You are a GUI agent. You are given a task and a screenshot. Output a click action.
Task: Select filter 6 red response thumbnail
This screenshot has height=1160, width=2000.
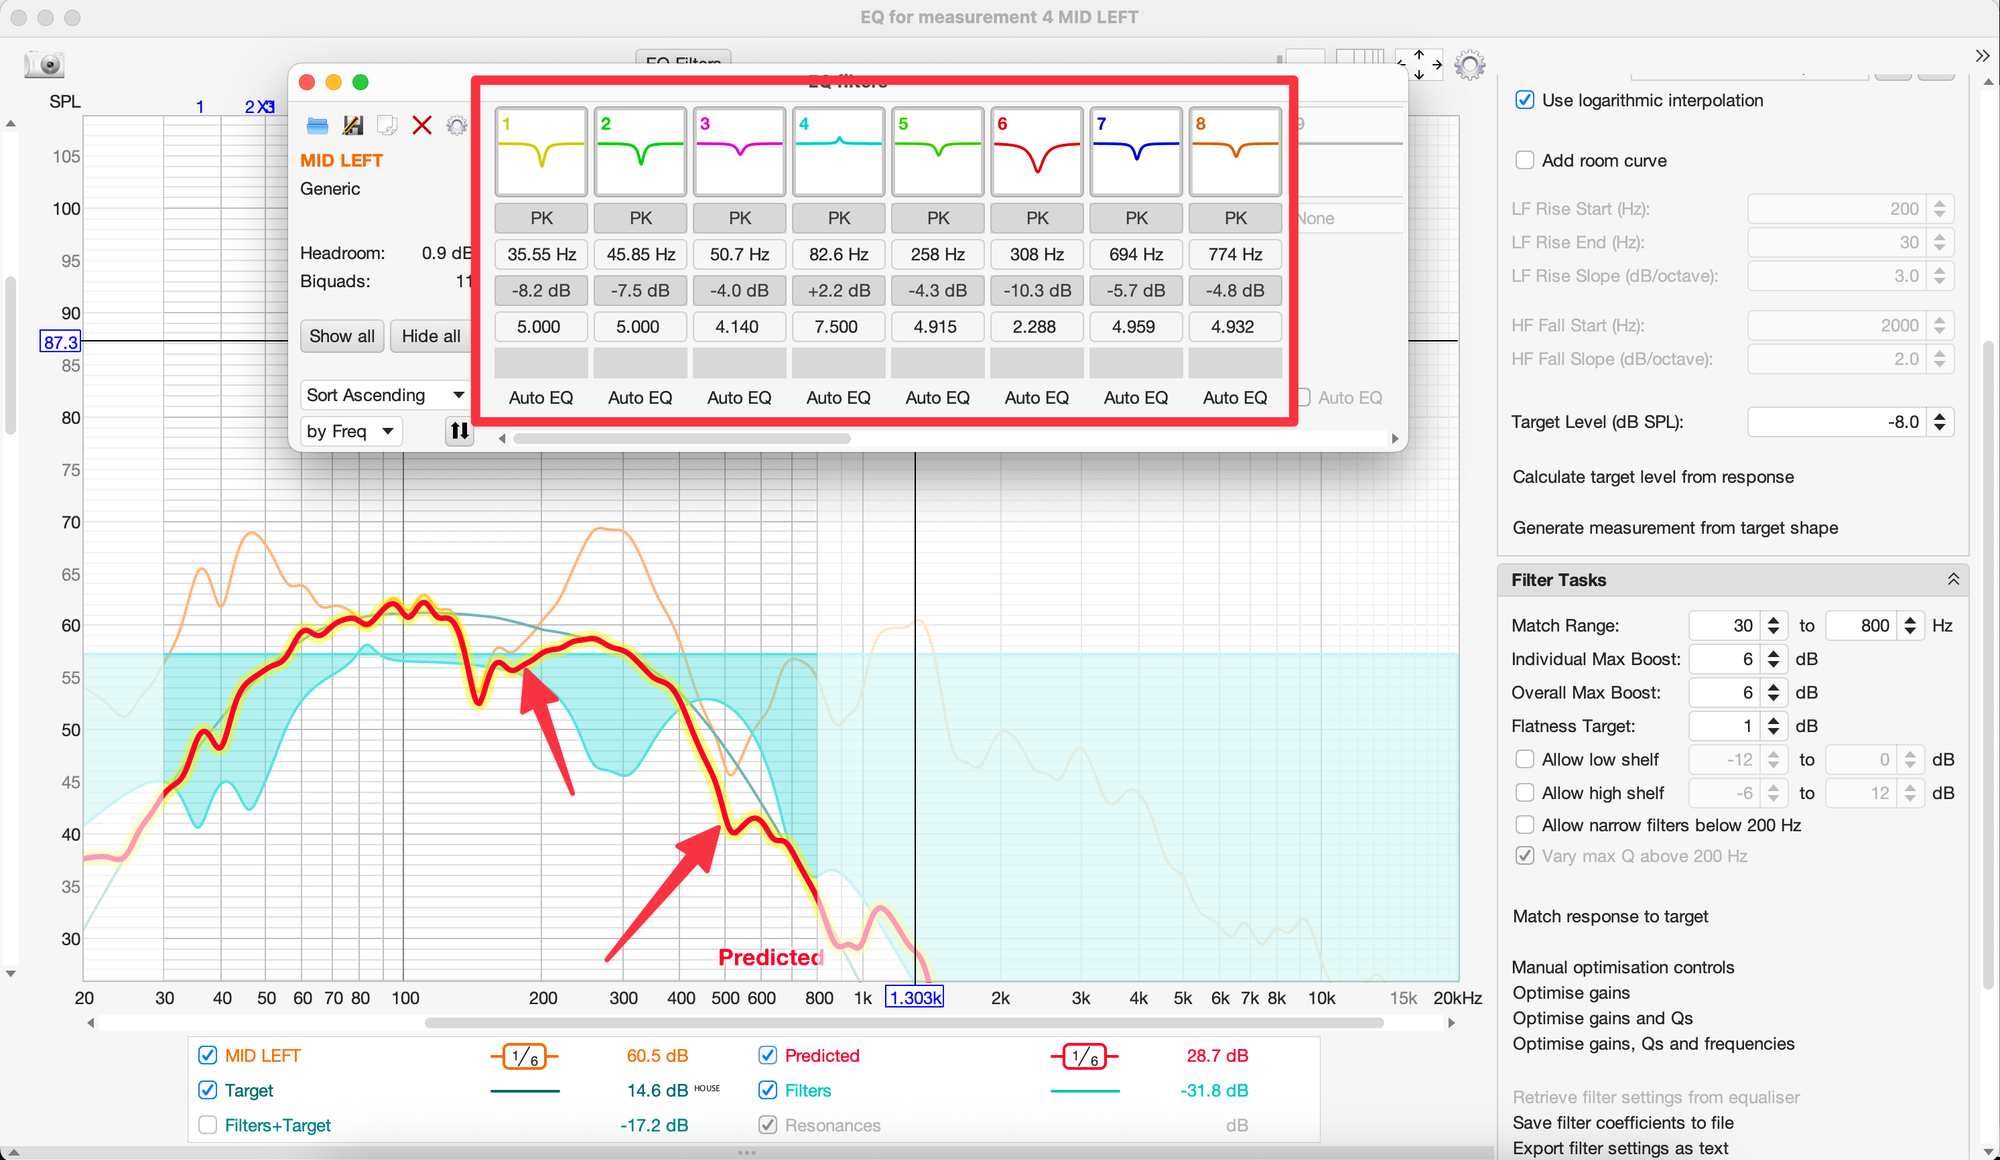point(1036,152)
